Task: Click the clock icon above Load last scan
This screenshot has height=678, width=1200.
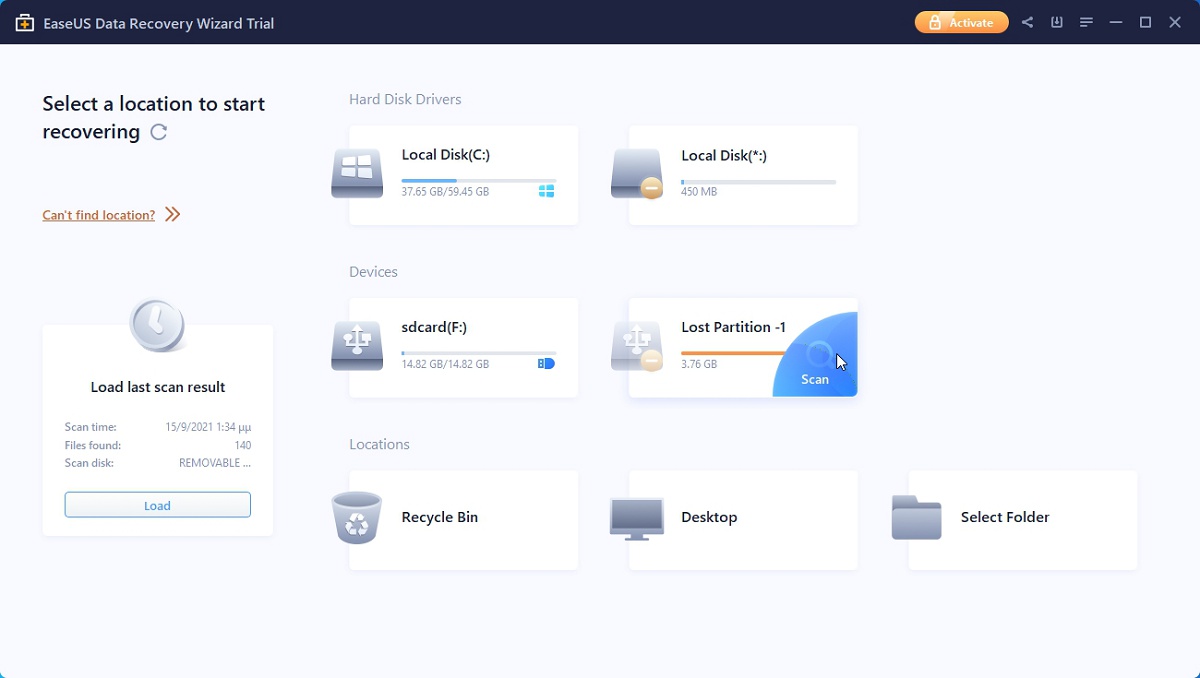Action: [157, 325]
